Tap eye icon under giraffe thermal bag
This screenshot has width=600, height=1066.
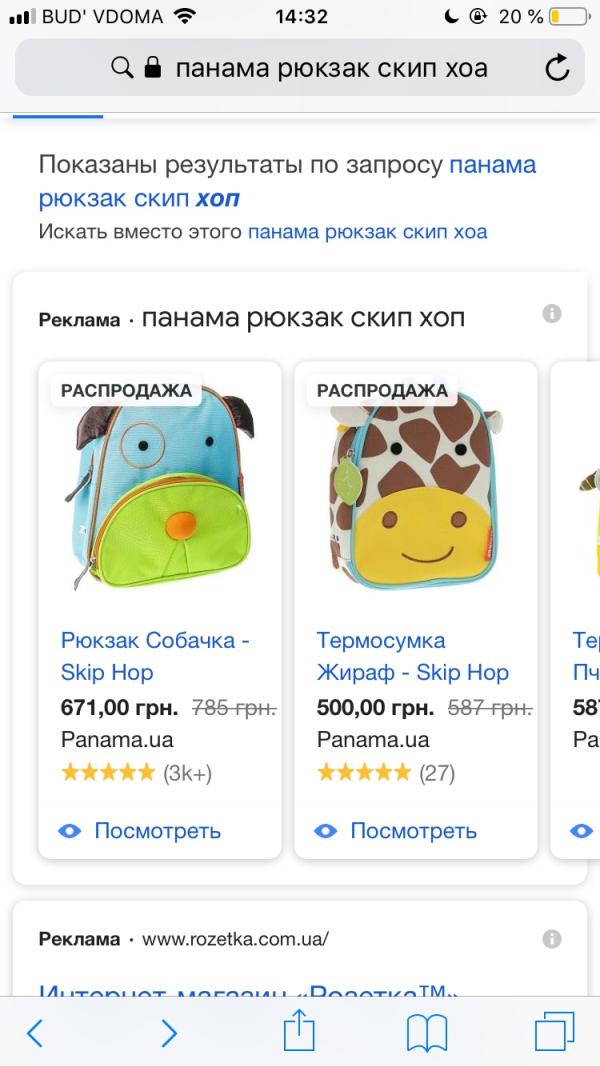coord(325,831)
